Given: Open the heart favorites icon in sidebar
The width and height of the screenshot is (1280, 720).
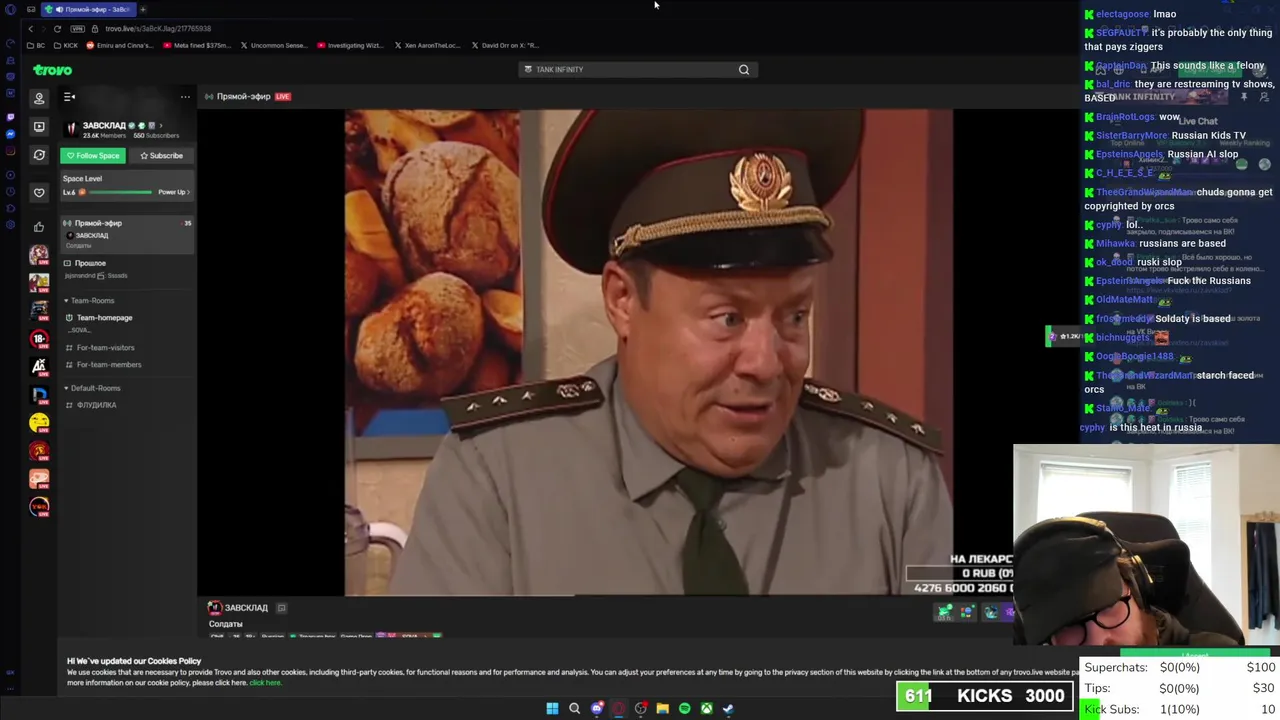Looking at the screenshot, I should click(39, 192).
